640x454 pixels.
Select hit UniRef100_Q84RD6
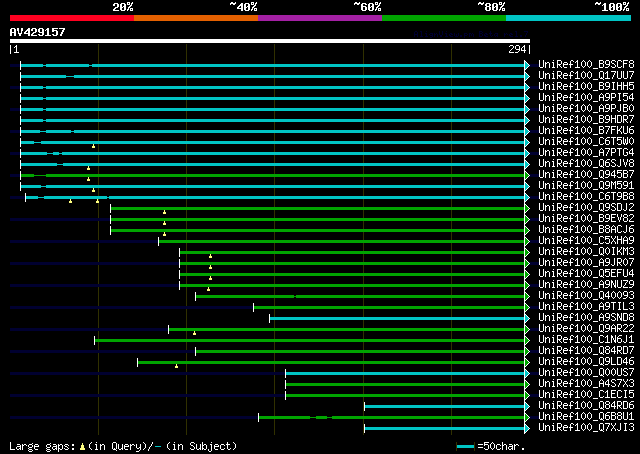pyautogui.click(x=586, y=406)
